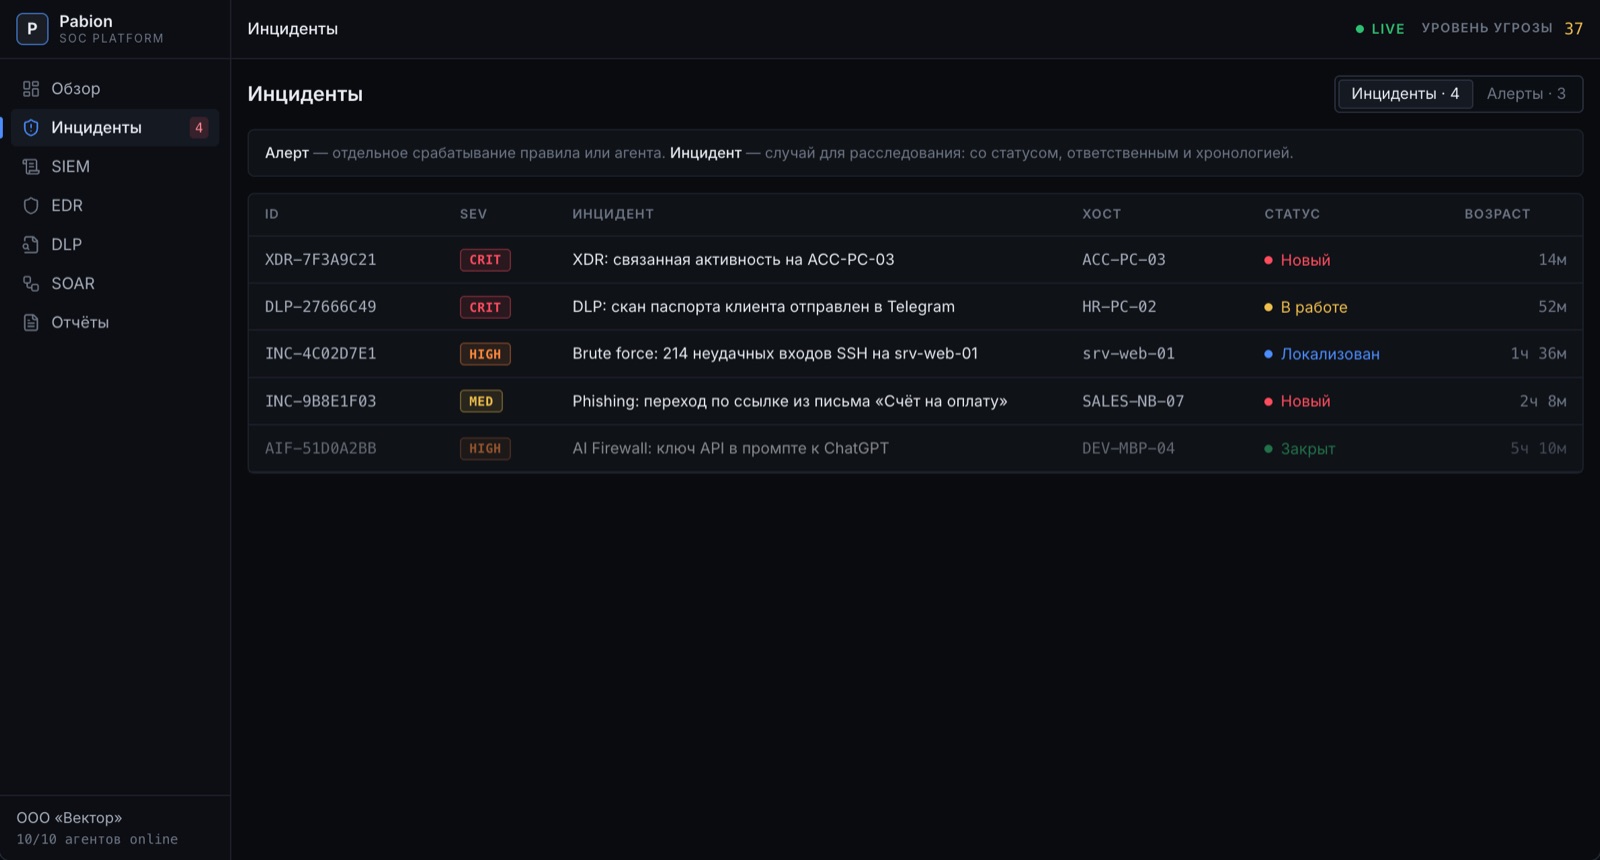This screenshot has height=860, width=1600.
Task: Click the ВОЗРАСТ column header
Action: coord(1497,214)
